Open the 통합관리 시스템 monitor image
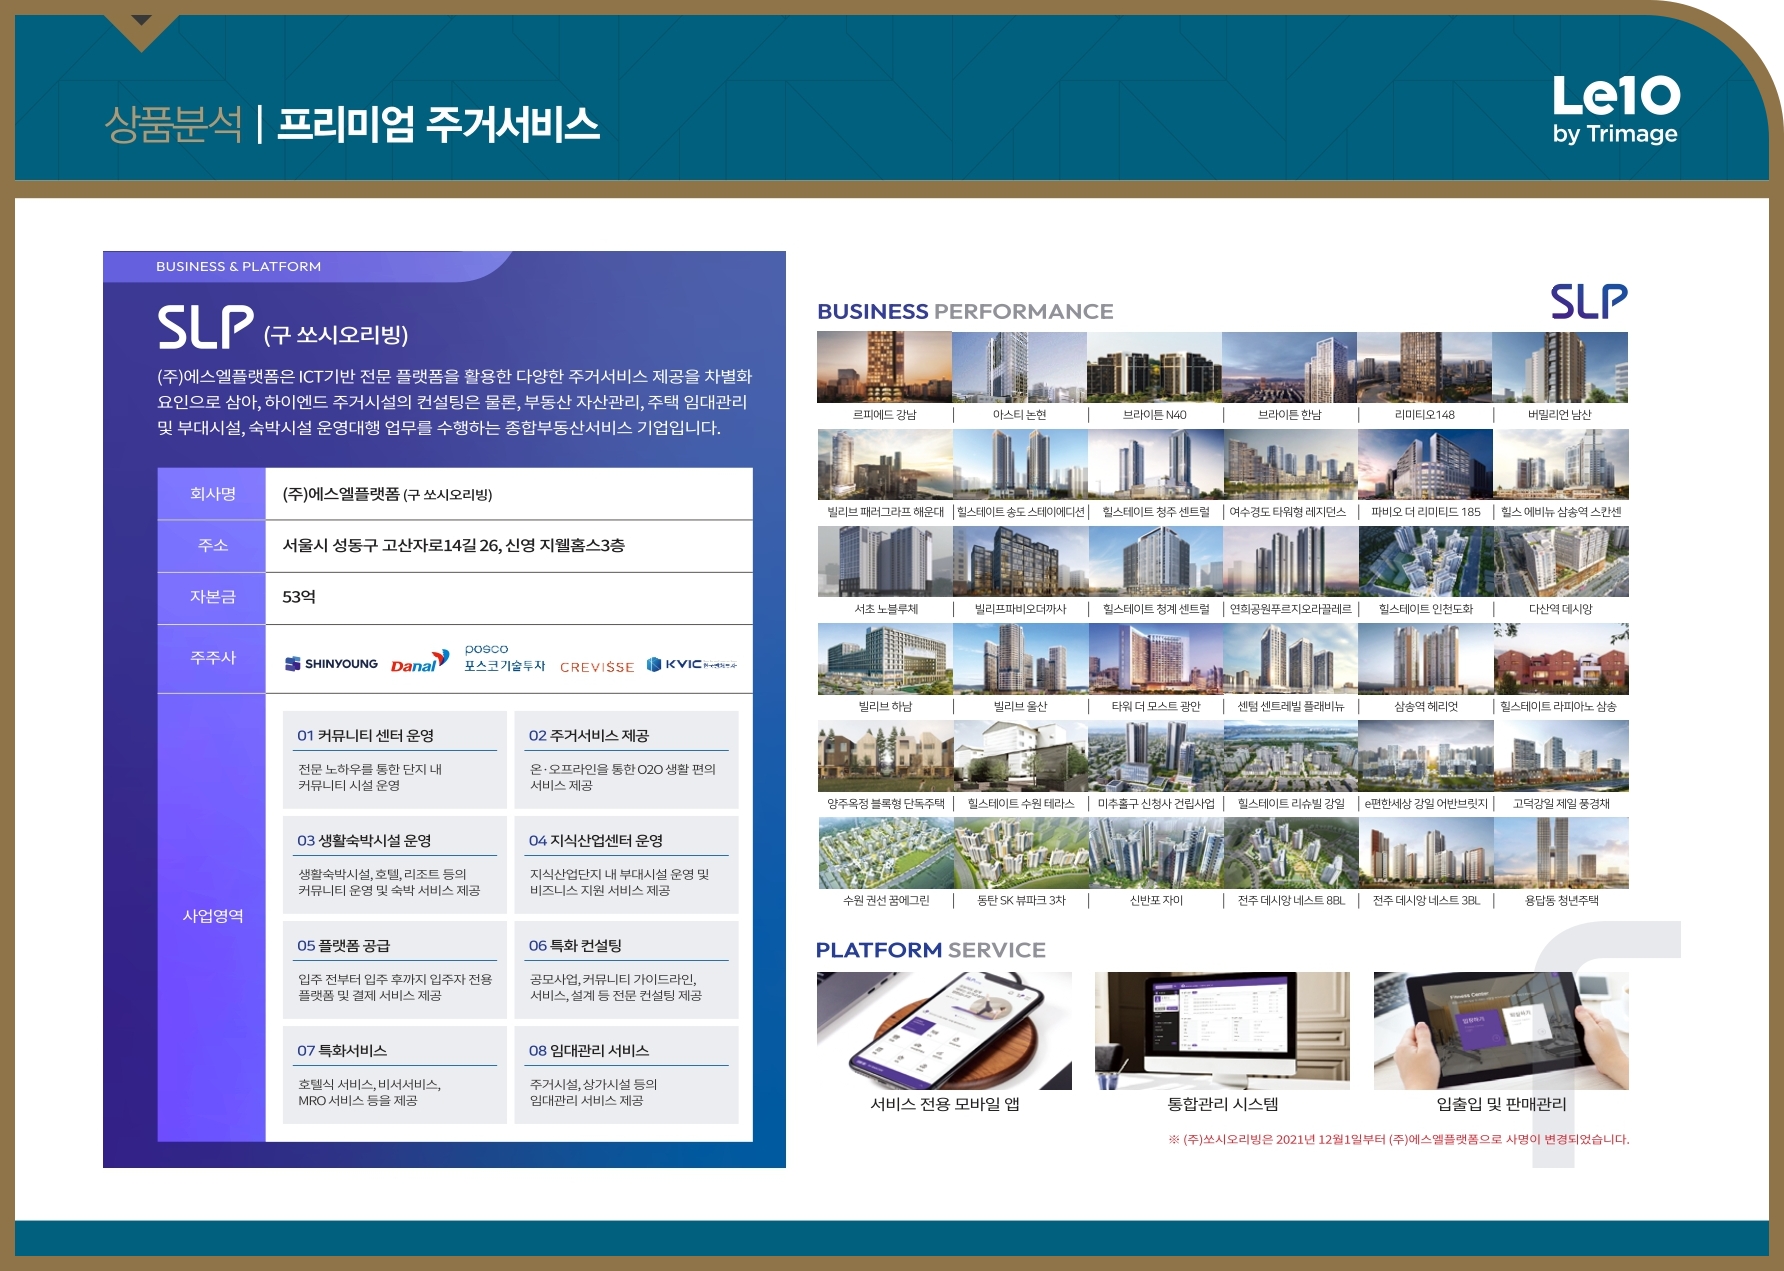This screenshot has width=1784, height=1271. pyautogui.click(x=1222, y=1031)
